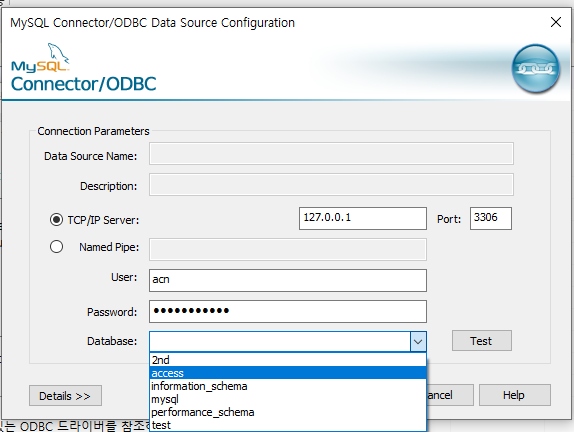Screen dimensions: 574x432
Task: Click the Test connection button
Action: [x=482, y=341]
